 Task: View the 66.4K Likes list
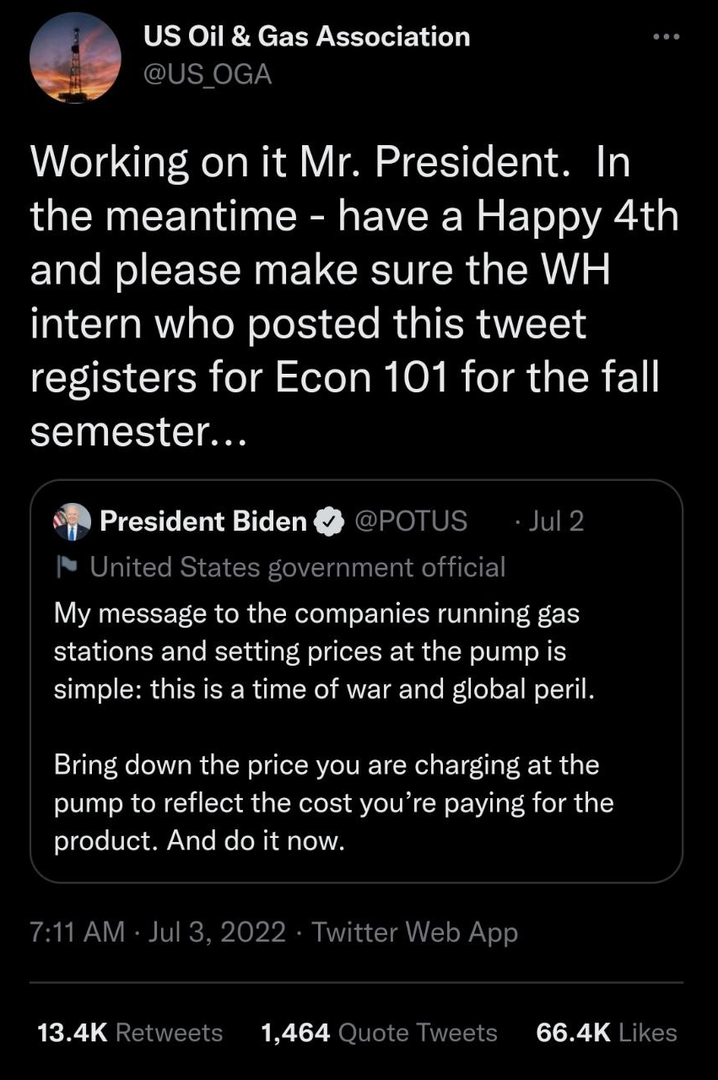pos(607,1032)
